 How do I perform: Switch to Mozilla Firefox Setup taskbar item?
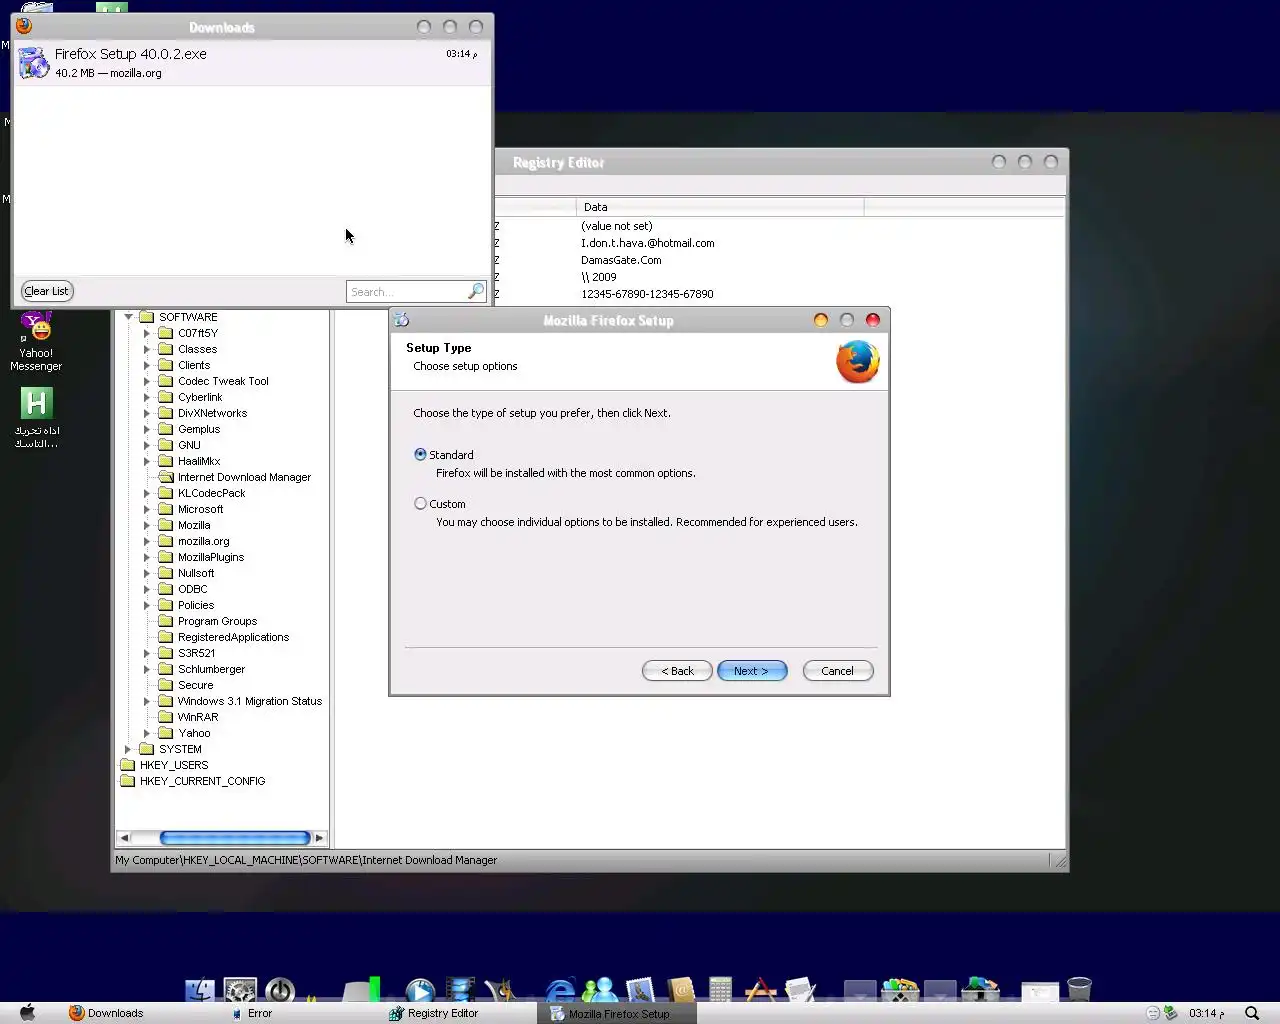pyautogui.click(x=616, y=1013)
